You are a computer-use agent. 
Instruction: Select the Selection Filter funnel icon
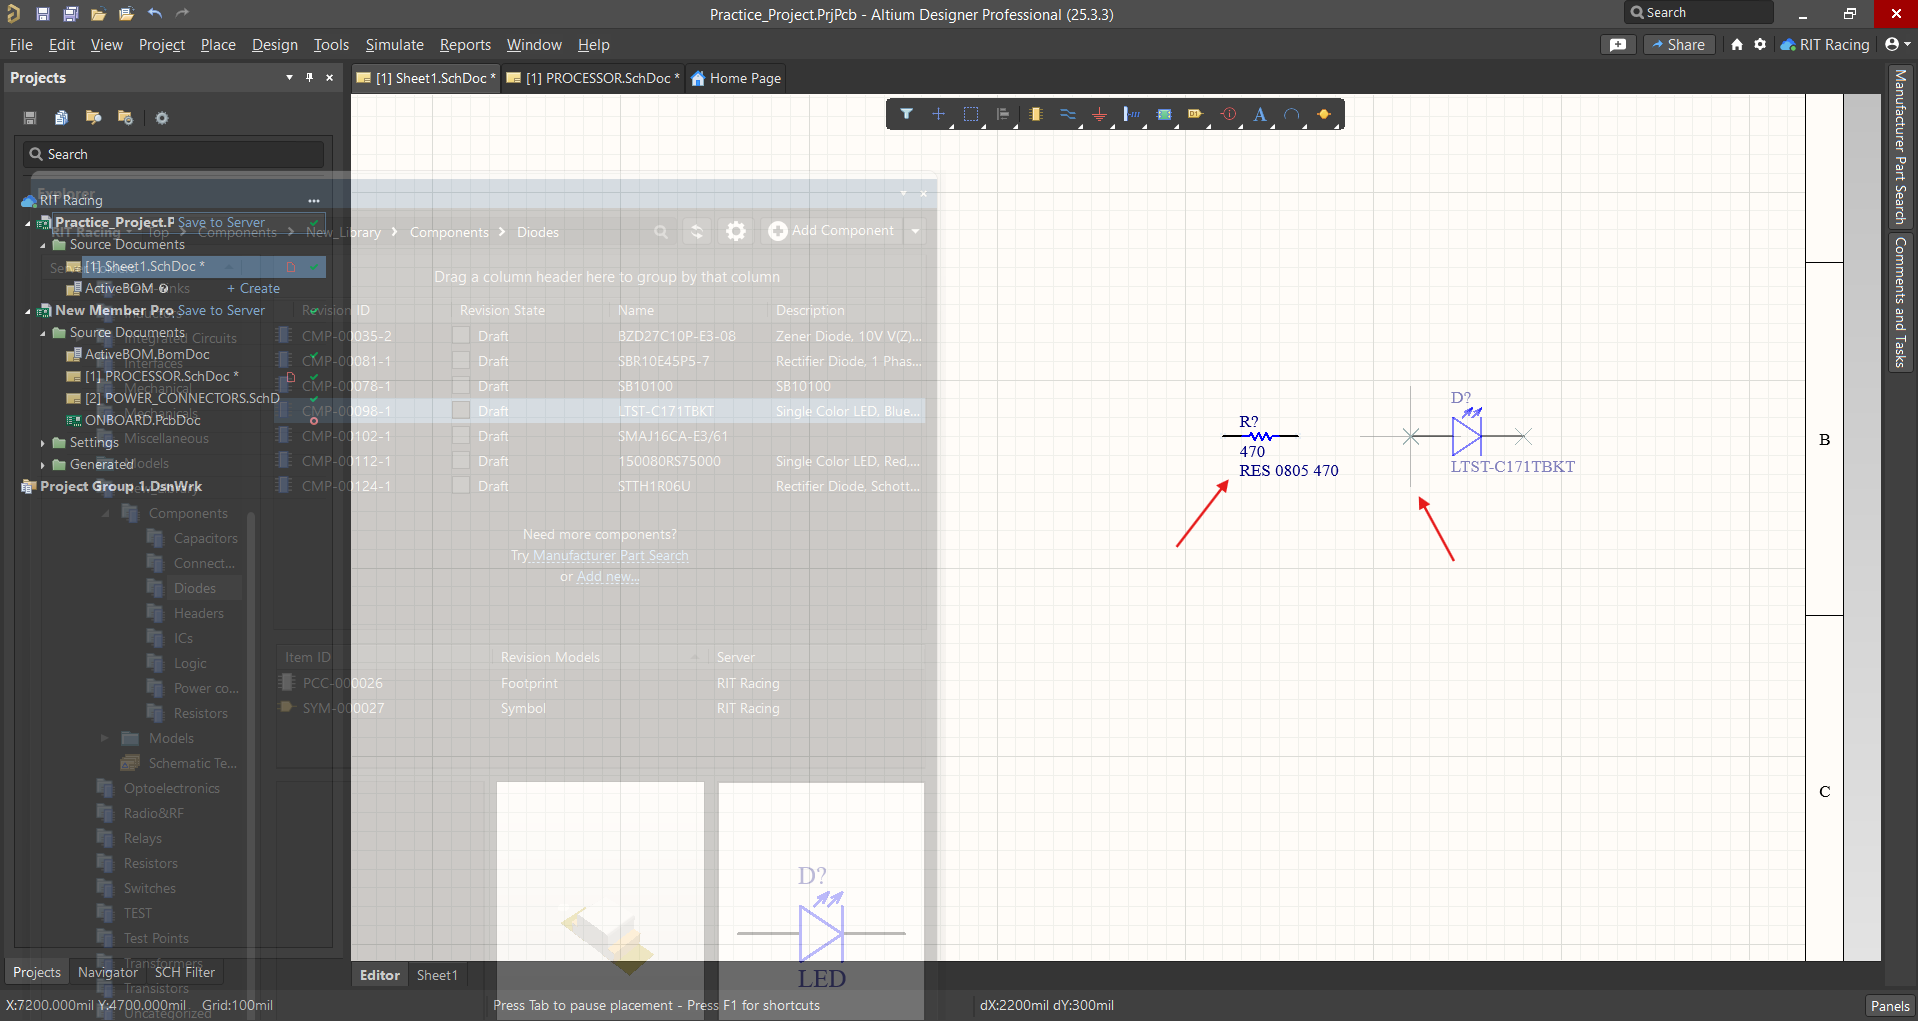(906, 114)
